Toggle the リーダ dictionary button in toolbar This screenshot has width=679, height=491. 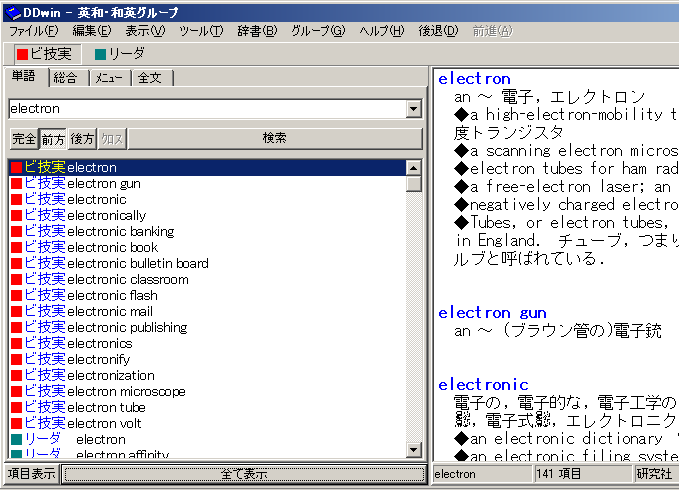pos(120,54)
